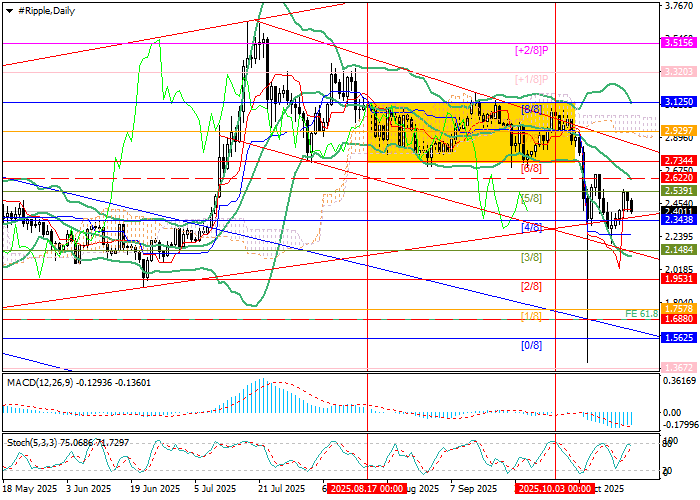
Task: Click the [+2/8]P Murrey level label
Action: coord(532,50)
